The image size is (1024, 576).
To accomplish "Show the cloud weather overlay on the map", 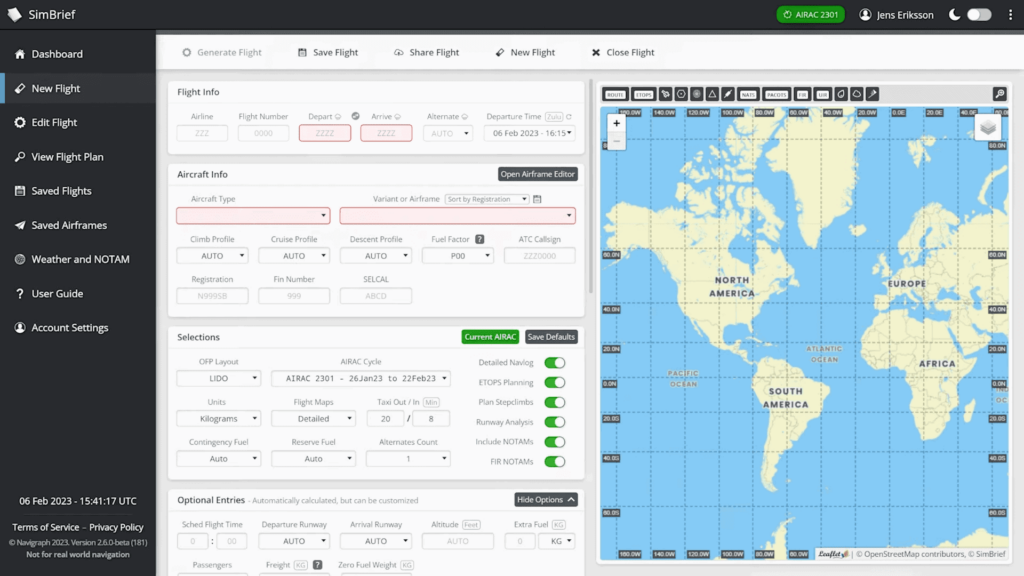I will (857, 94).
